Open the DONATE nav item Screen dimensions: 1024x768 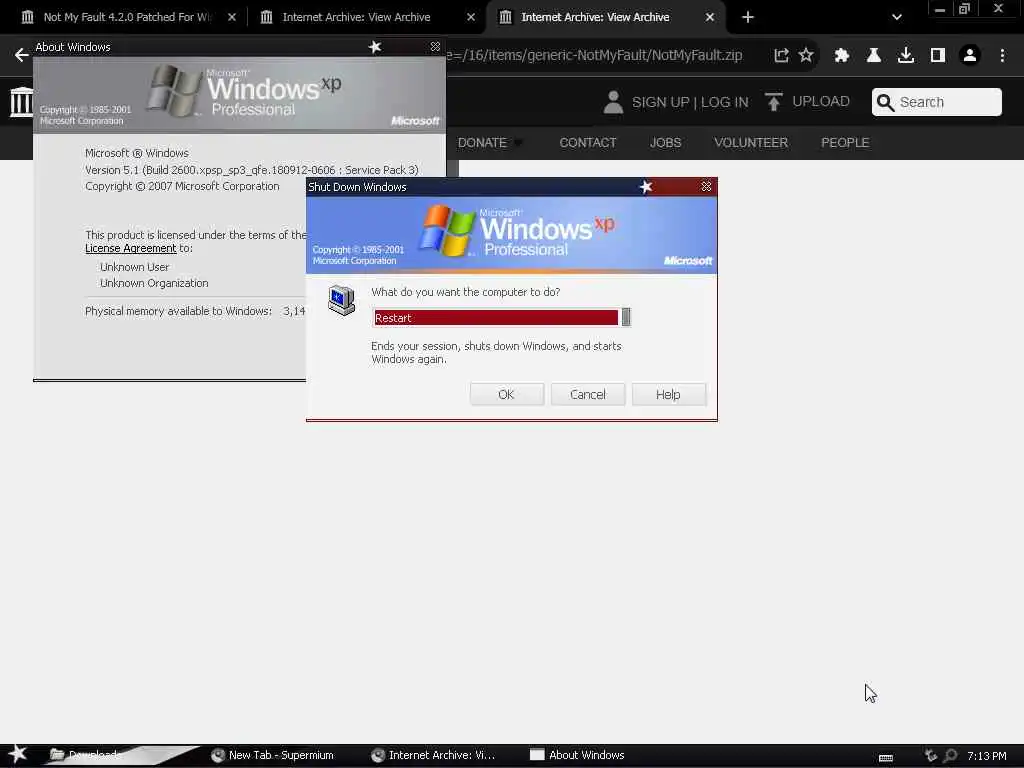[x=483, y=142]
